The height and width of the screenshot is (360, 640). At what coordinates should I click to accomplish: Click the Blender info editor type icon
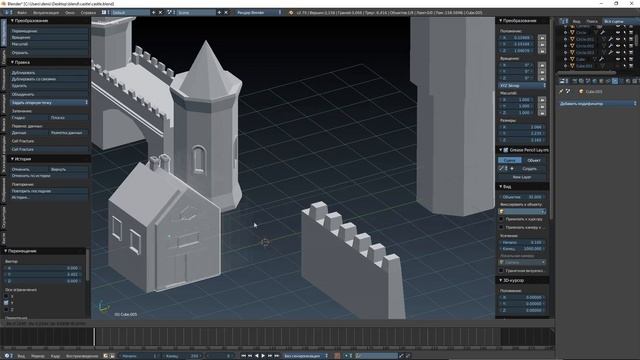coord(7,13)
